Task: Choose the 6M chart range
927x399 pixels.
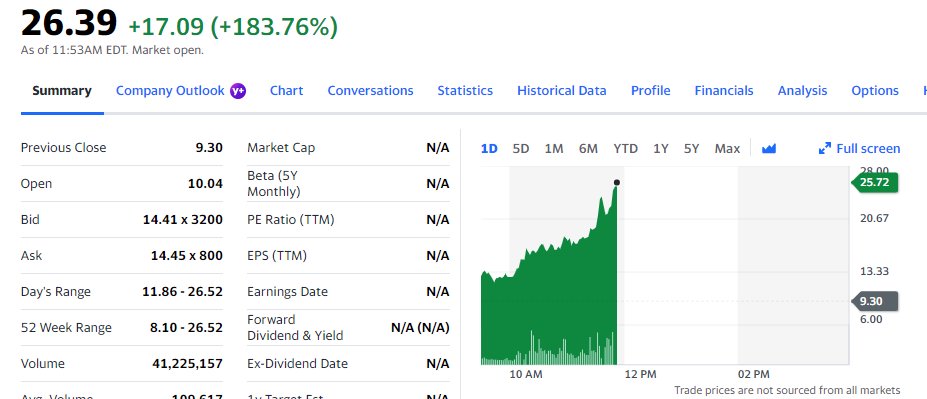Action: pyautogui.click(x=588, y=149)
